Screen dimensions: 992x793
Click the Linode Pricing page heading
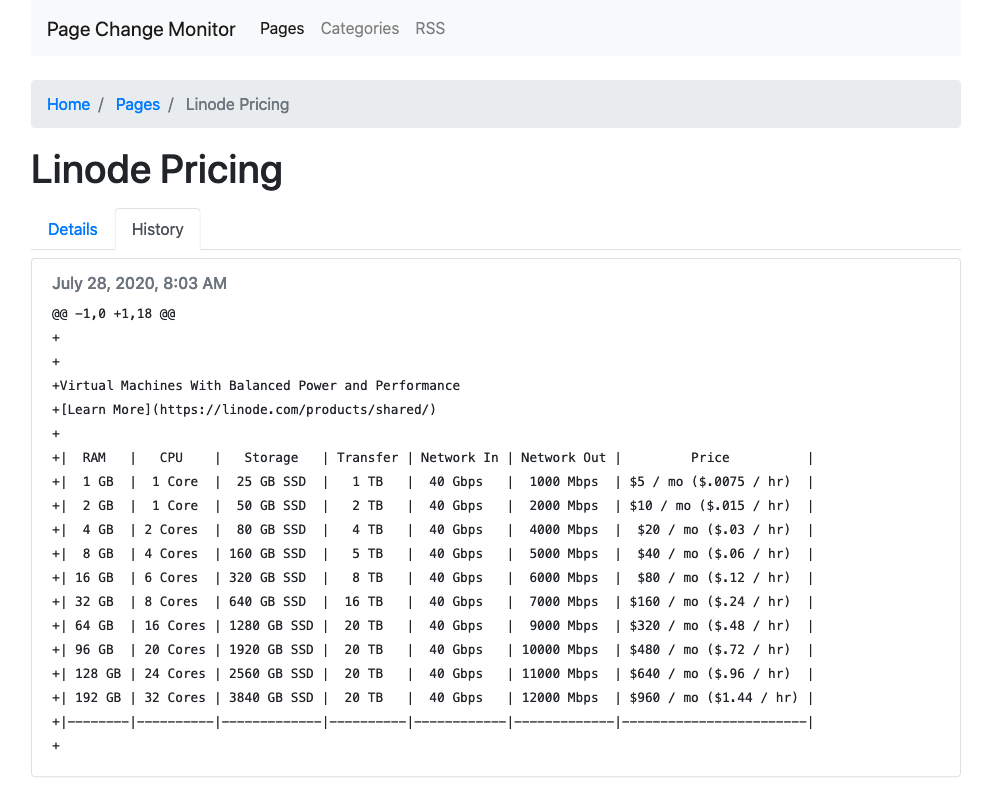(x=157, y=170)
